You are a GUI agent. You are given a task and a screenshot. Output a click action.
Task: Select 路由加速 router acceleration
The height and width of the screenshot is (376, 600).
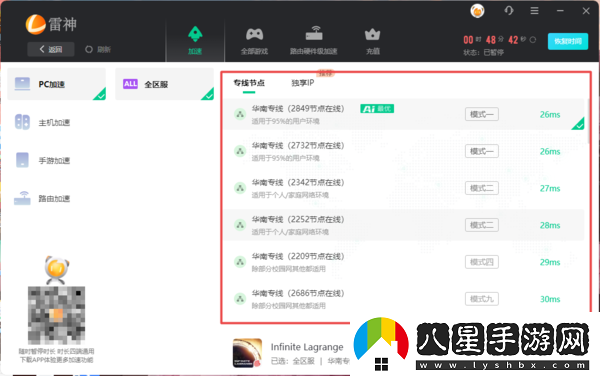(x=42, y=198)
